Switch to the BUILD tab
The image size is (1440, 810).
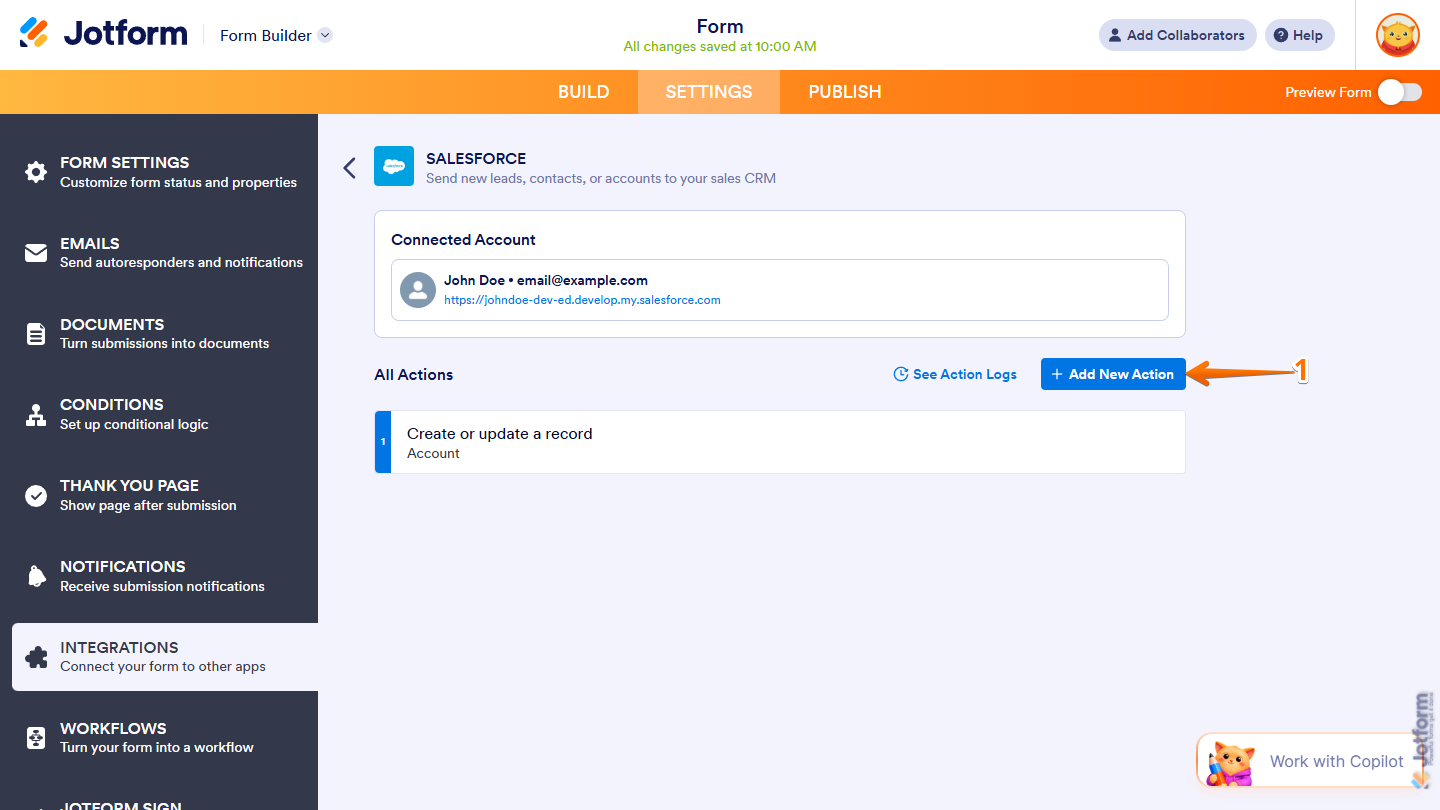point(583,91)
